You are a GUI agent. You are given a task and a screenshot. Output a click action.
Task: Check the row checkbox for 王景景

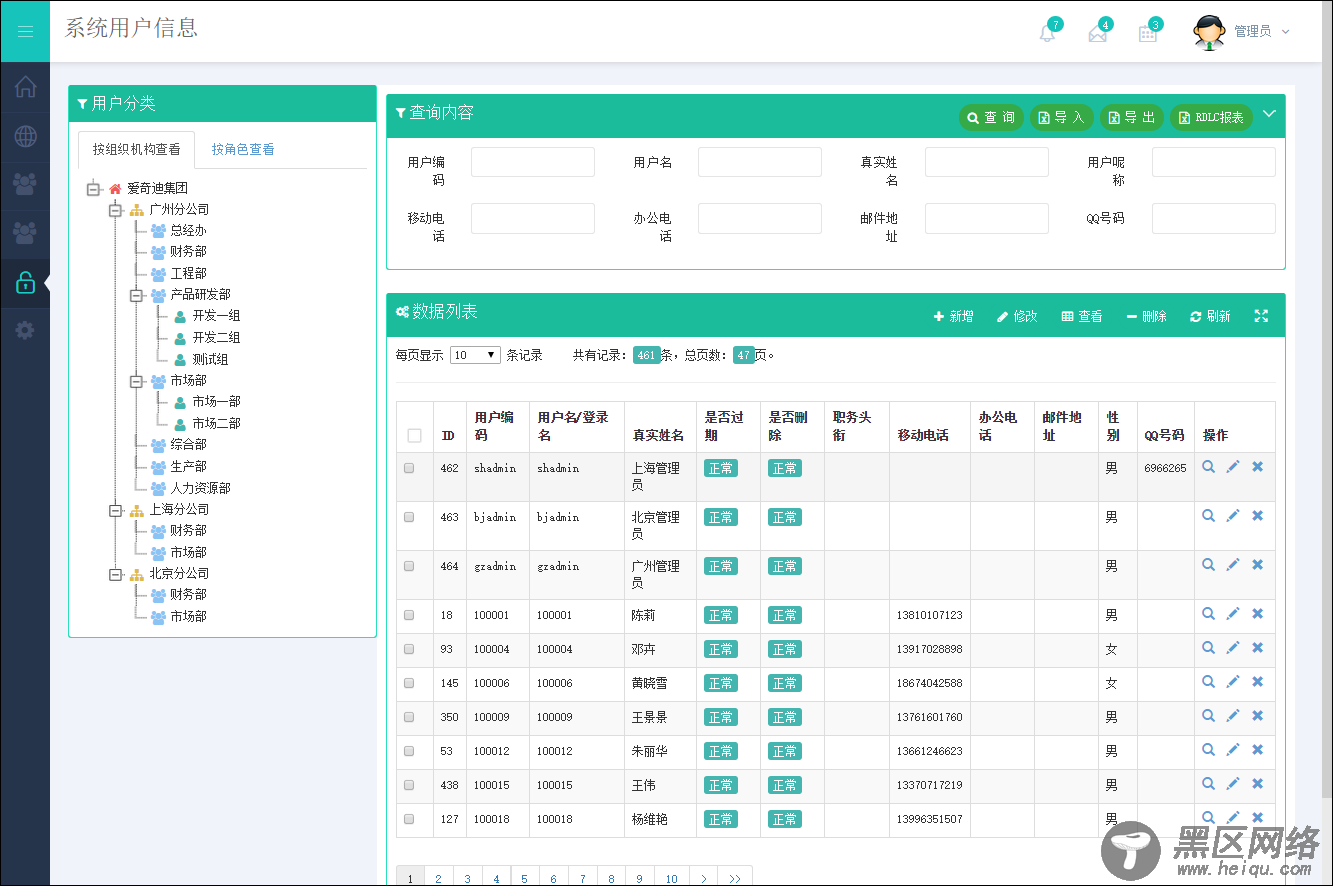tap(409, 717)
